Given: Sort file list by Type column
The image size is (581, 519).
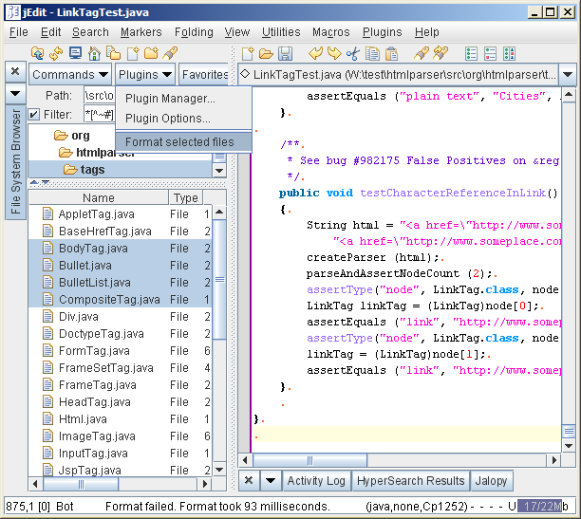Looking at the screenshot, I should (x=186, y=197).
